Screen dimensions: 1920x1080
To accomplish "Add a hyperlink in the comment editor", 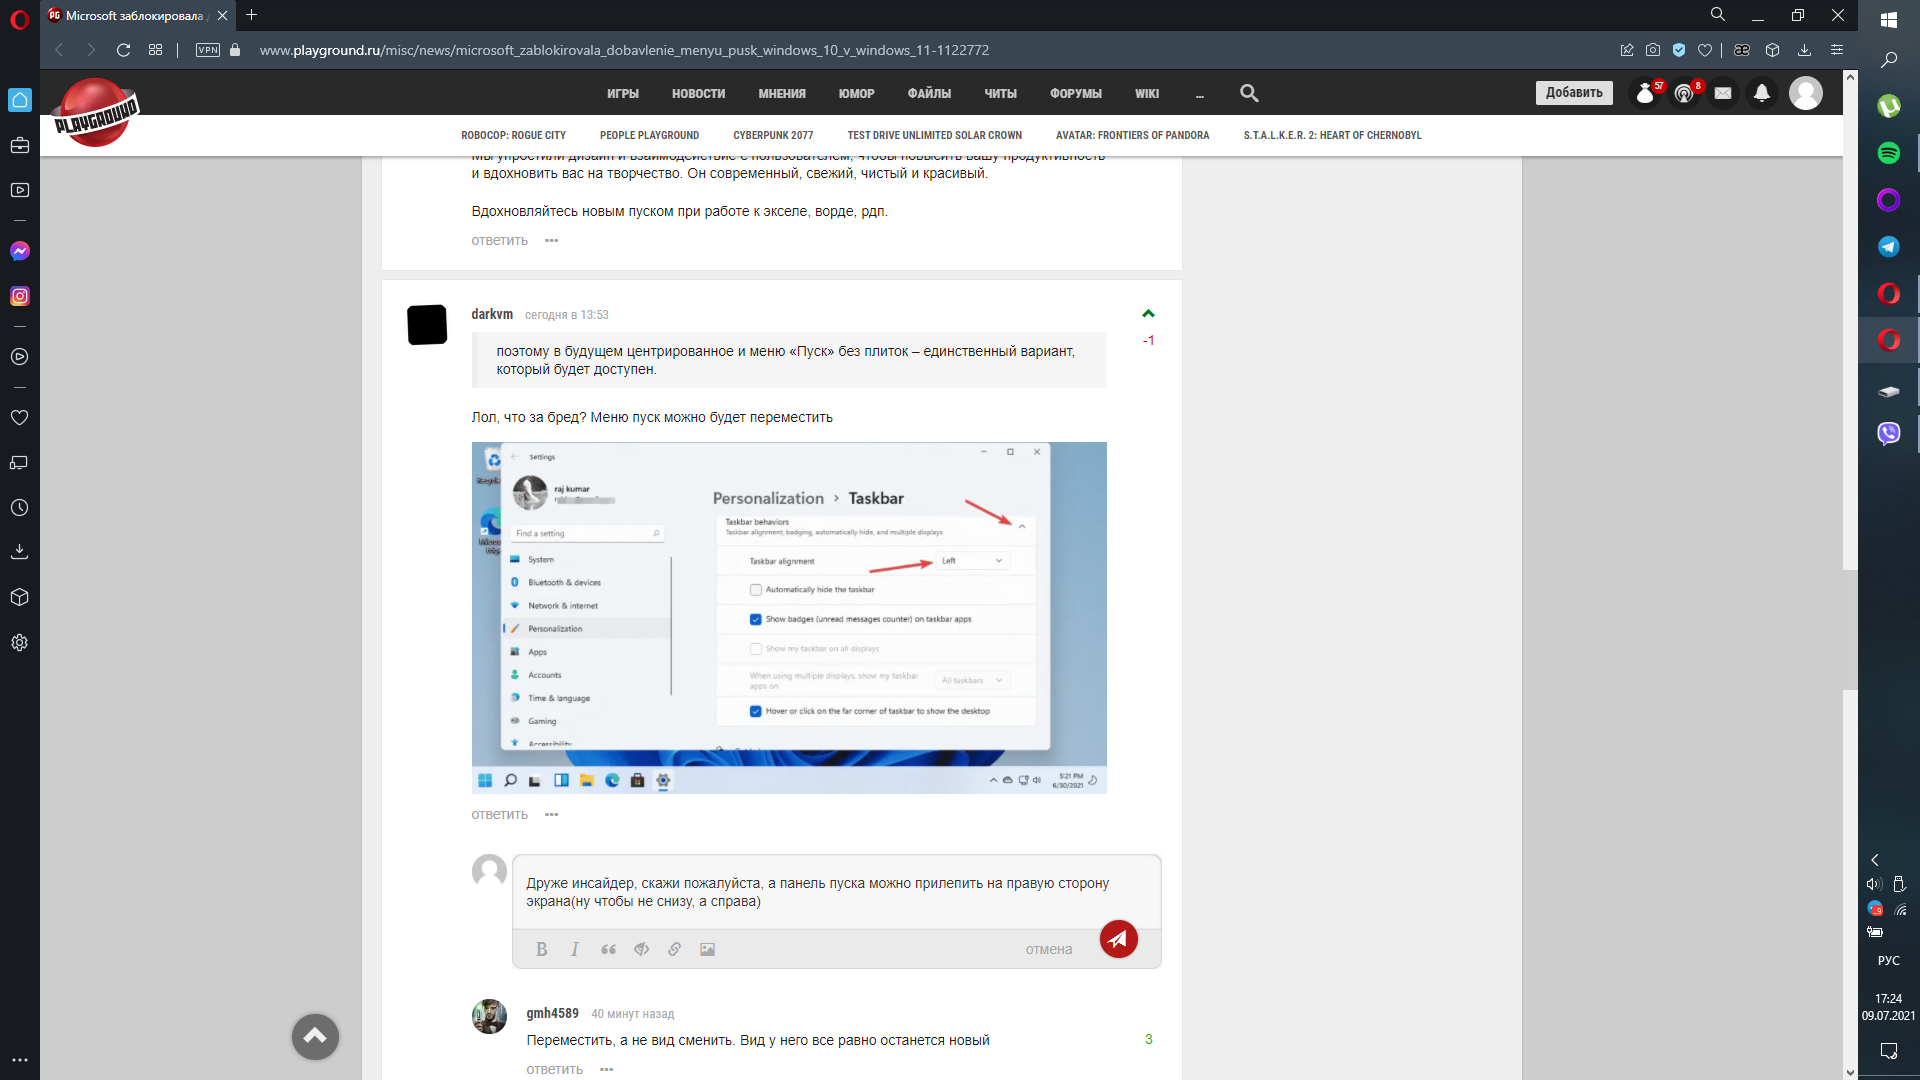I will pos(674,949).
